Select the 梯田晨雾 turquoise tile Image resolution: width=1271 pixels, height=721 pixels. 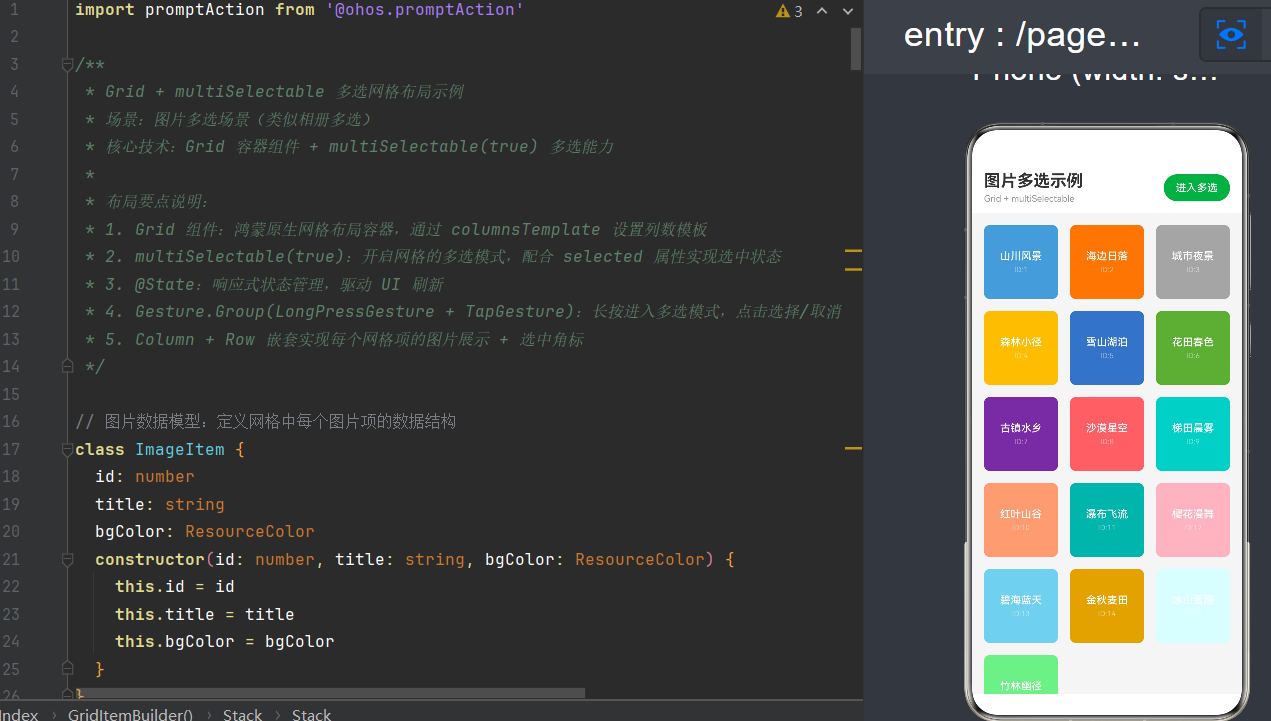1193,434
